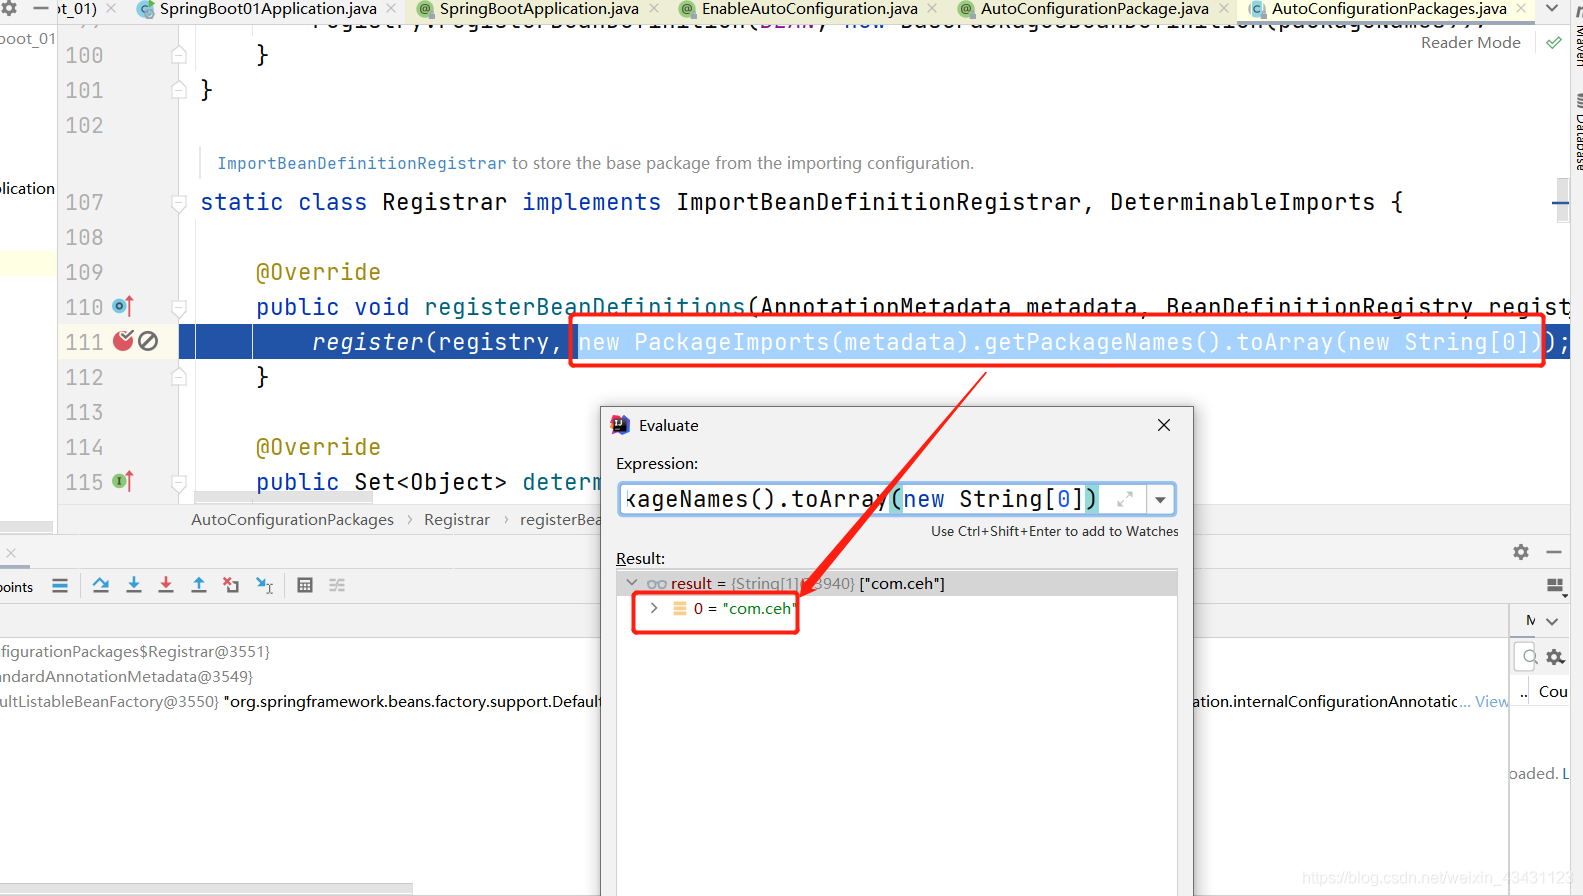Click the registerBea… breadcrumb item

560,520
